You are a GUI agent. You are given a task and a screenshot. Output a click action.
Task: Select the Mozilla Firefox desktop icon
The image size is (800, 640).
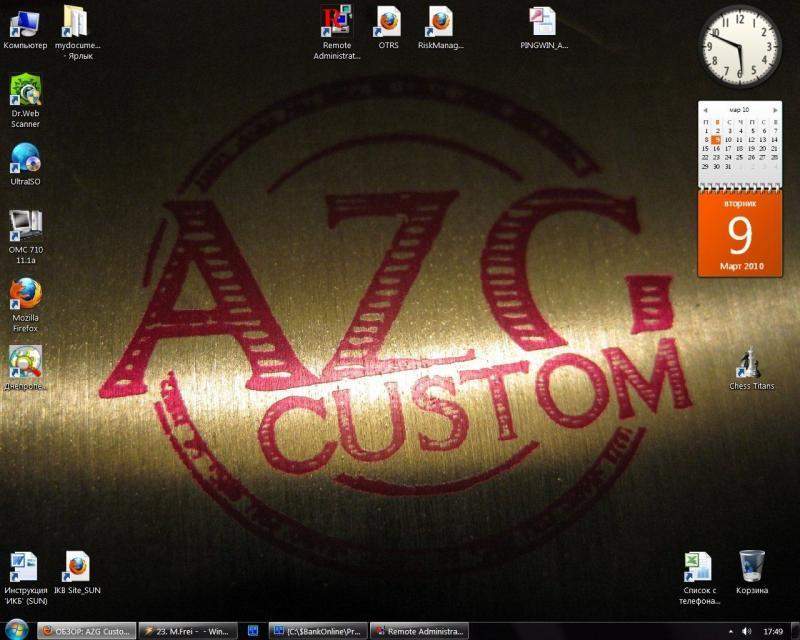(x=25, y=305)
